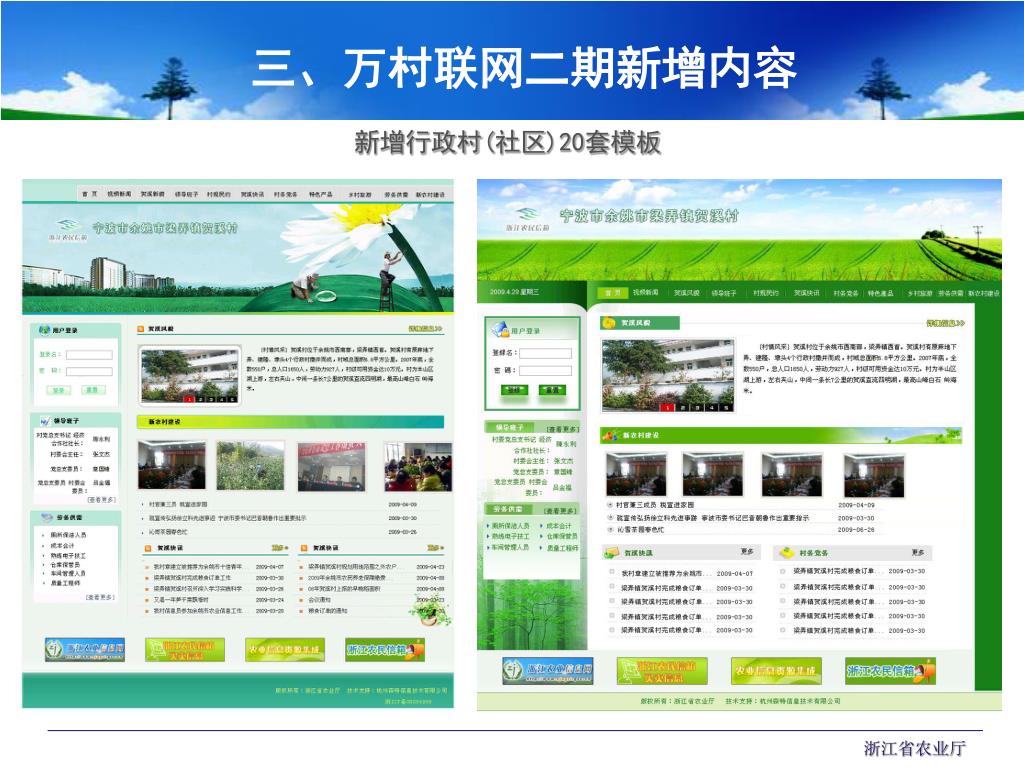The width and height of the screenshot is (1024, 768).
Task: Open fourth meeting thumbnail in right 新农村建设
Action: click(x=874, y=475)
